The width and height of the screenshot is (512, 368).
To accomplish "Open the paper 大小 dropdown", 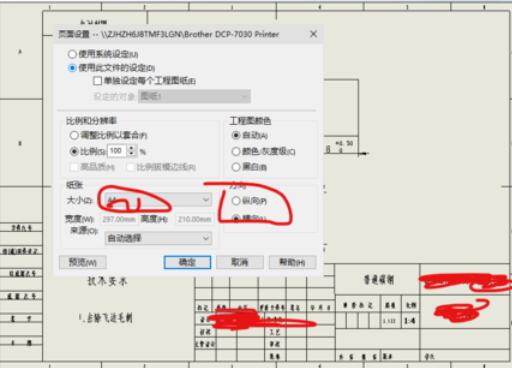I will coord(158,200).
